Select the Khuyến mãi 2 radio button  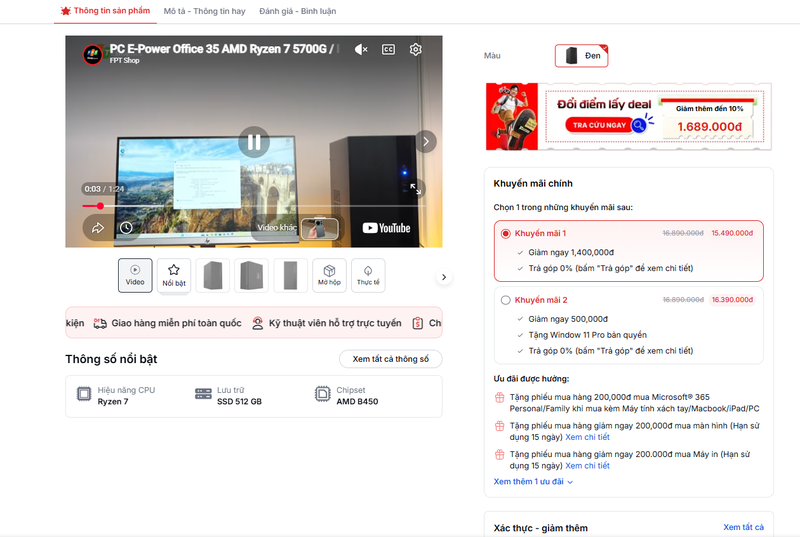[506, 300]
